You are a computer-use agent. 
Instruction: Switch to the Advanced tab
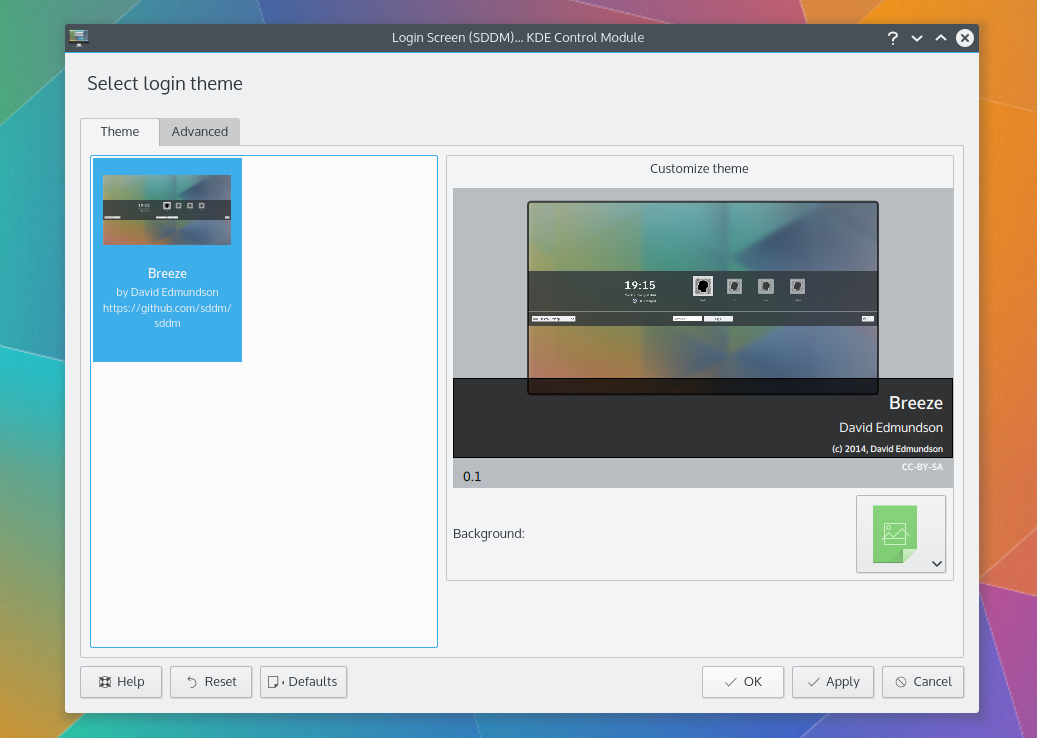click(199, 132)
